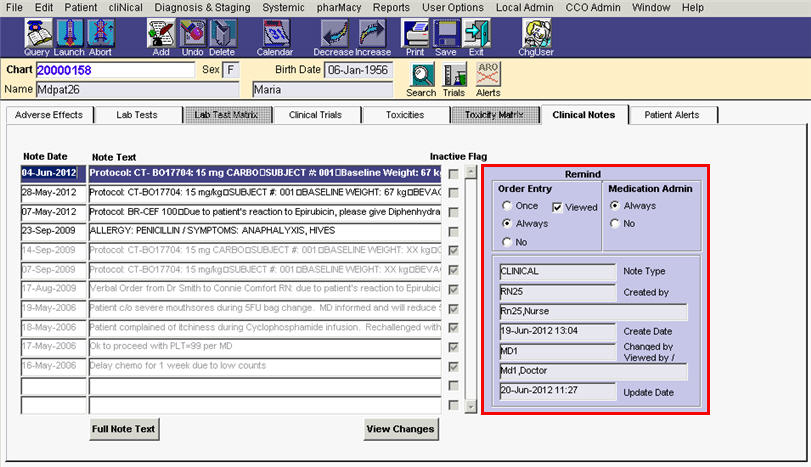The height and width of the screenshot is (467, 811).
Task: Click the ChgUser icon
Action: 536,36
